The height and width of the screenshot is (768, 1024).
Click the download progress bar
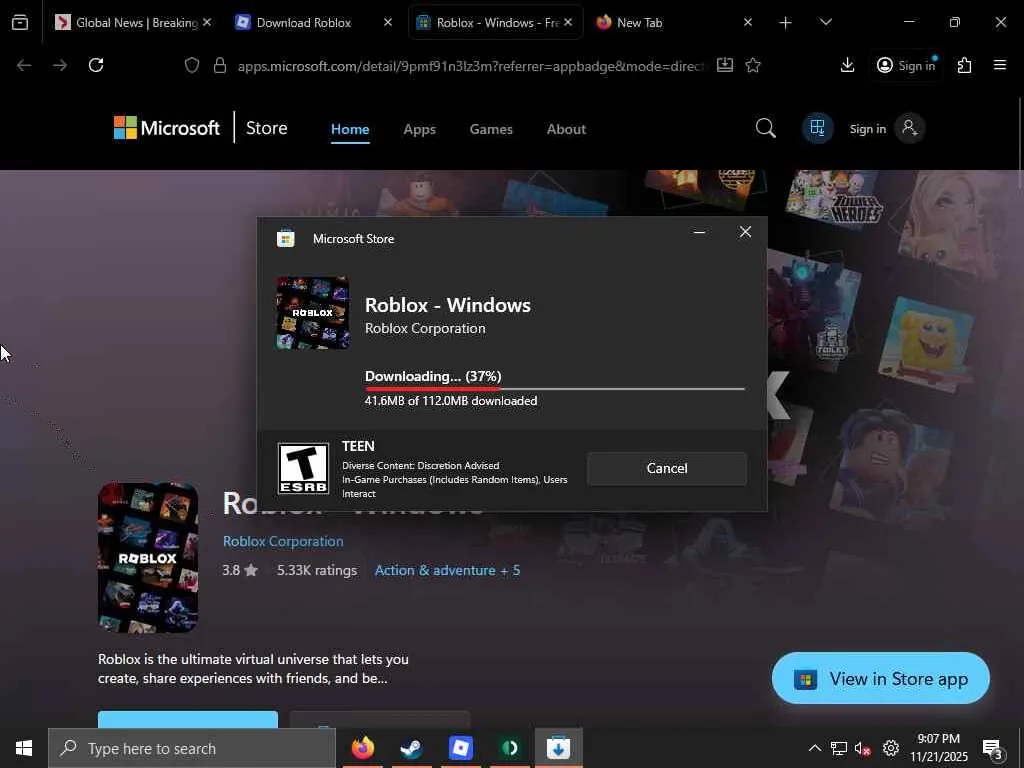(554, 389)
